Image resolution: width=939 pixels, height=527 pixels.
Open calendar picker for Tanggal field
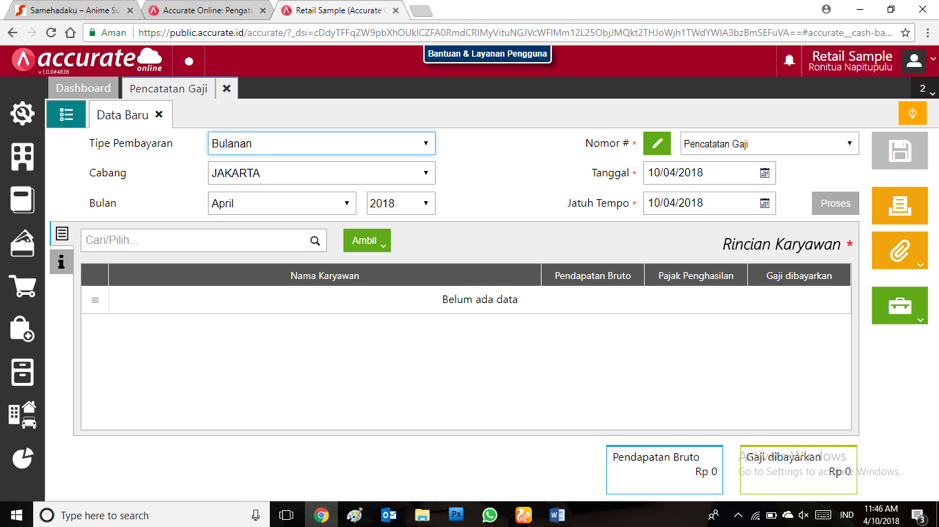[765, 173]
